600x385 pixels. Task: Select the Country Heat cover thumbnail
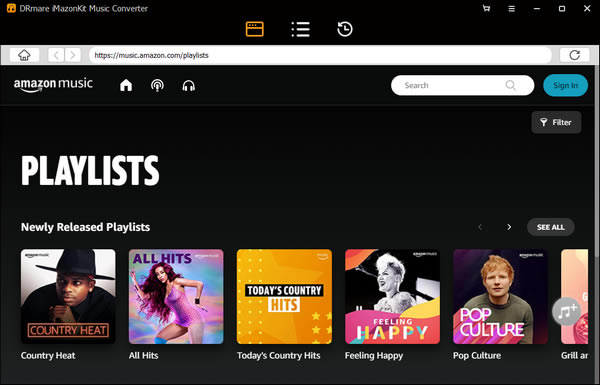click(x=68, y=297)
